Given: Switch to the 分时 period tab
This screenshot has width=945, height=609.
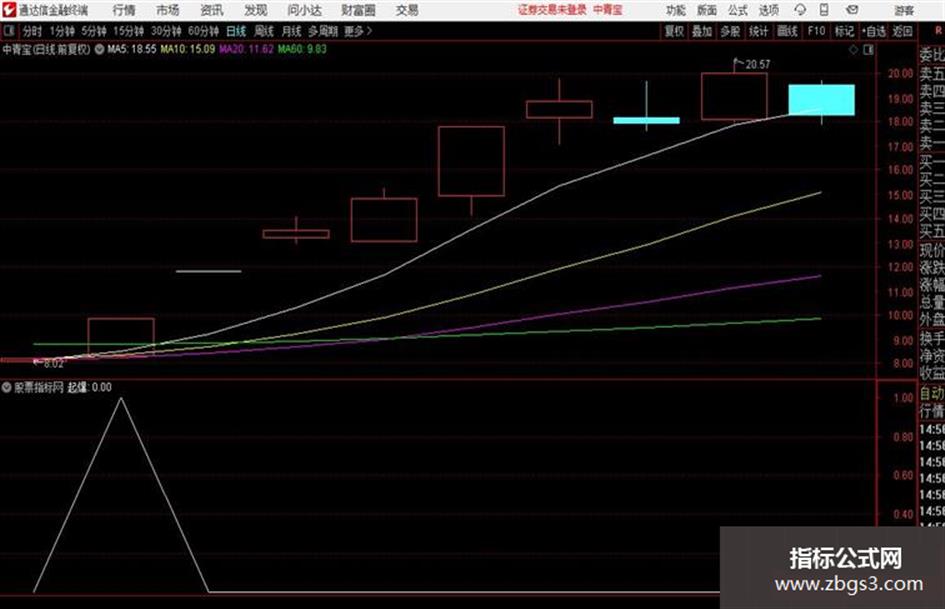Looking at the screenshot, I should tap(32, 31).
